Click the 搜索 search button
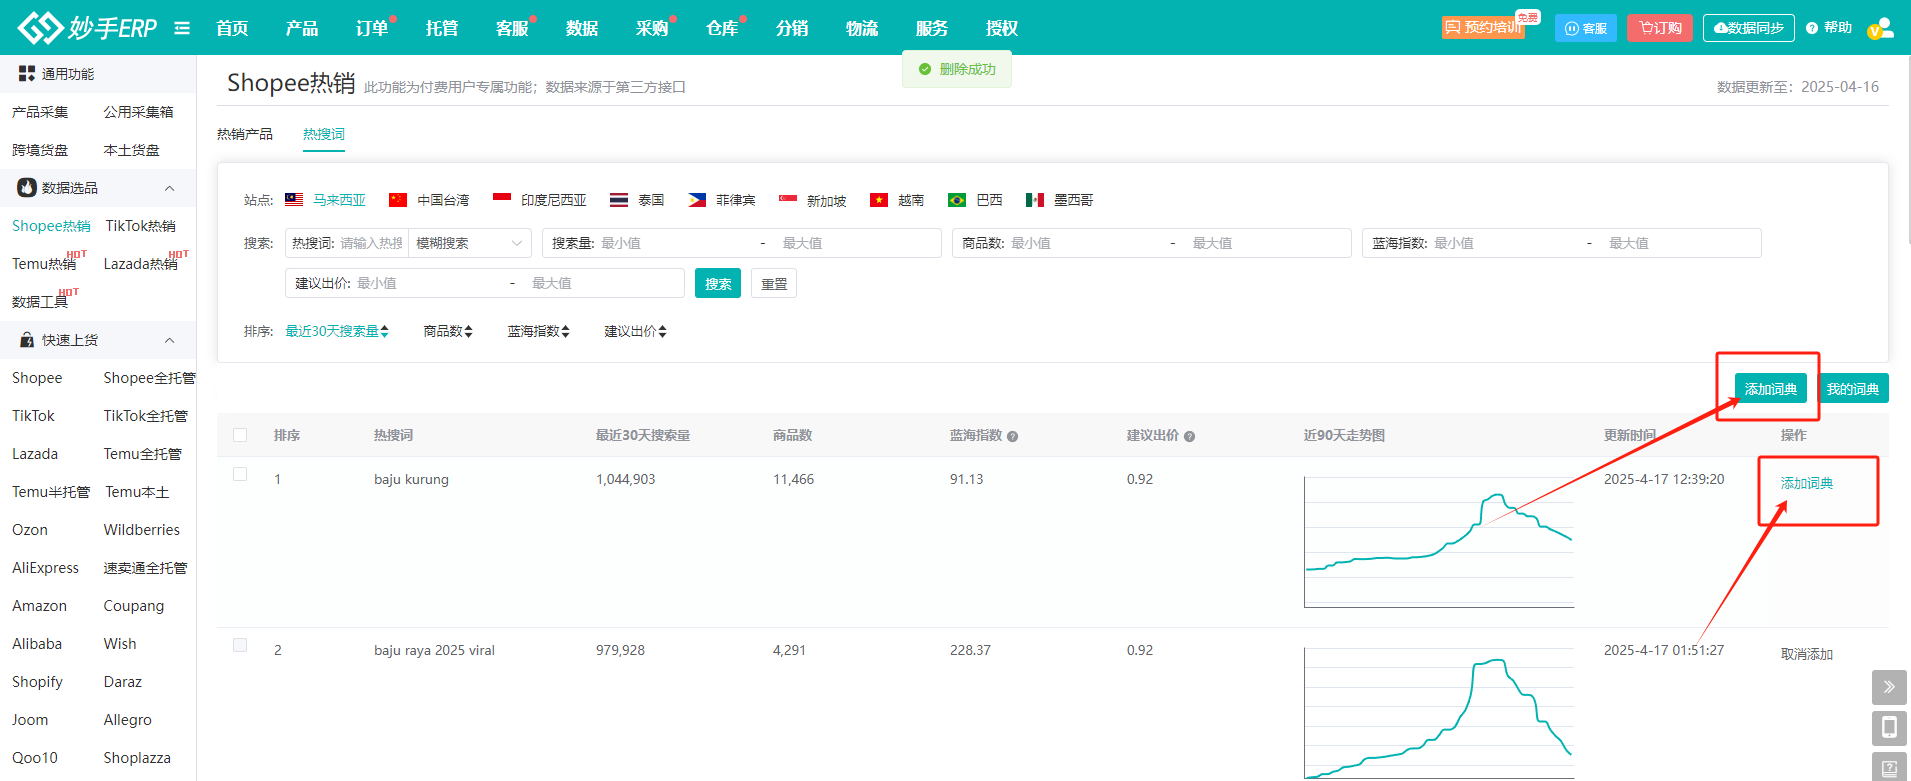Screen dimensions: 1911x781 coord(718,283)
